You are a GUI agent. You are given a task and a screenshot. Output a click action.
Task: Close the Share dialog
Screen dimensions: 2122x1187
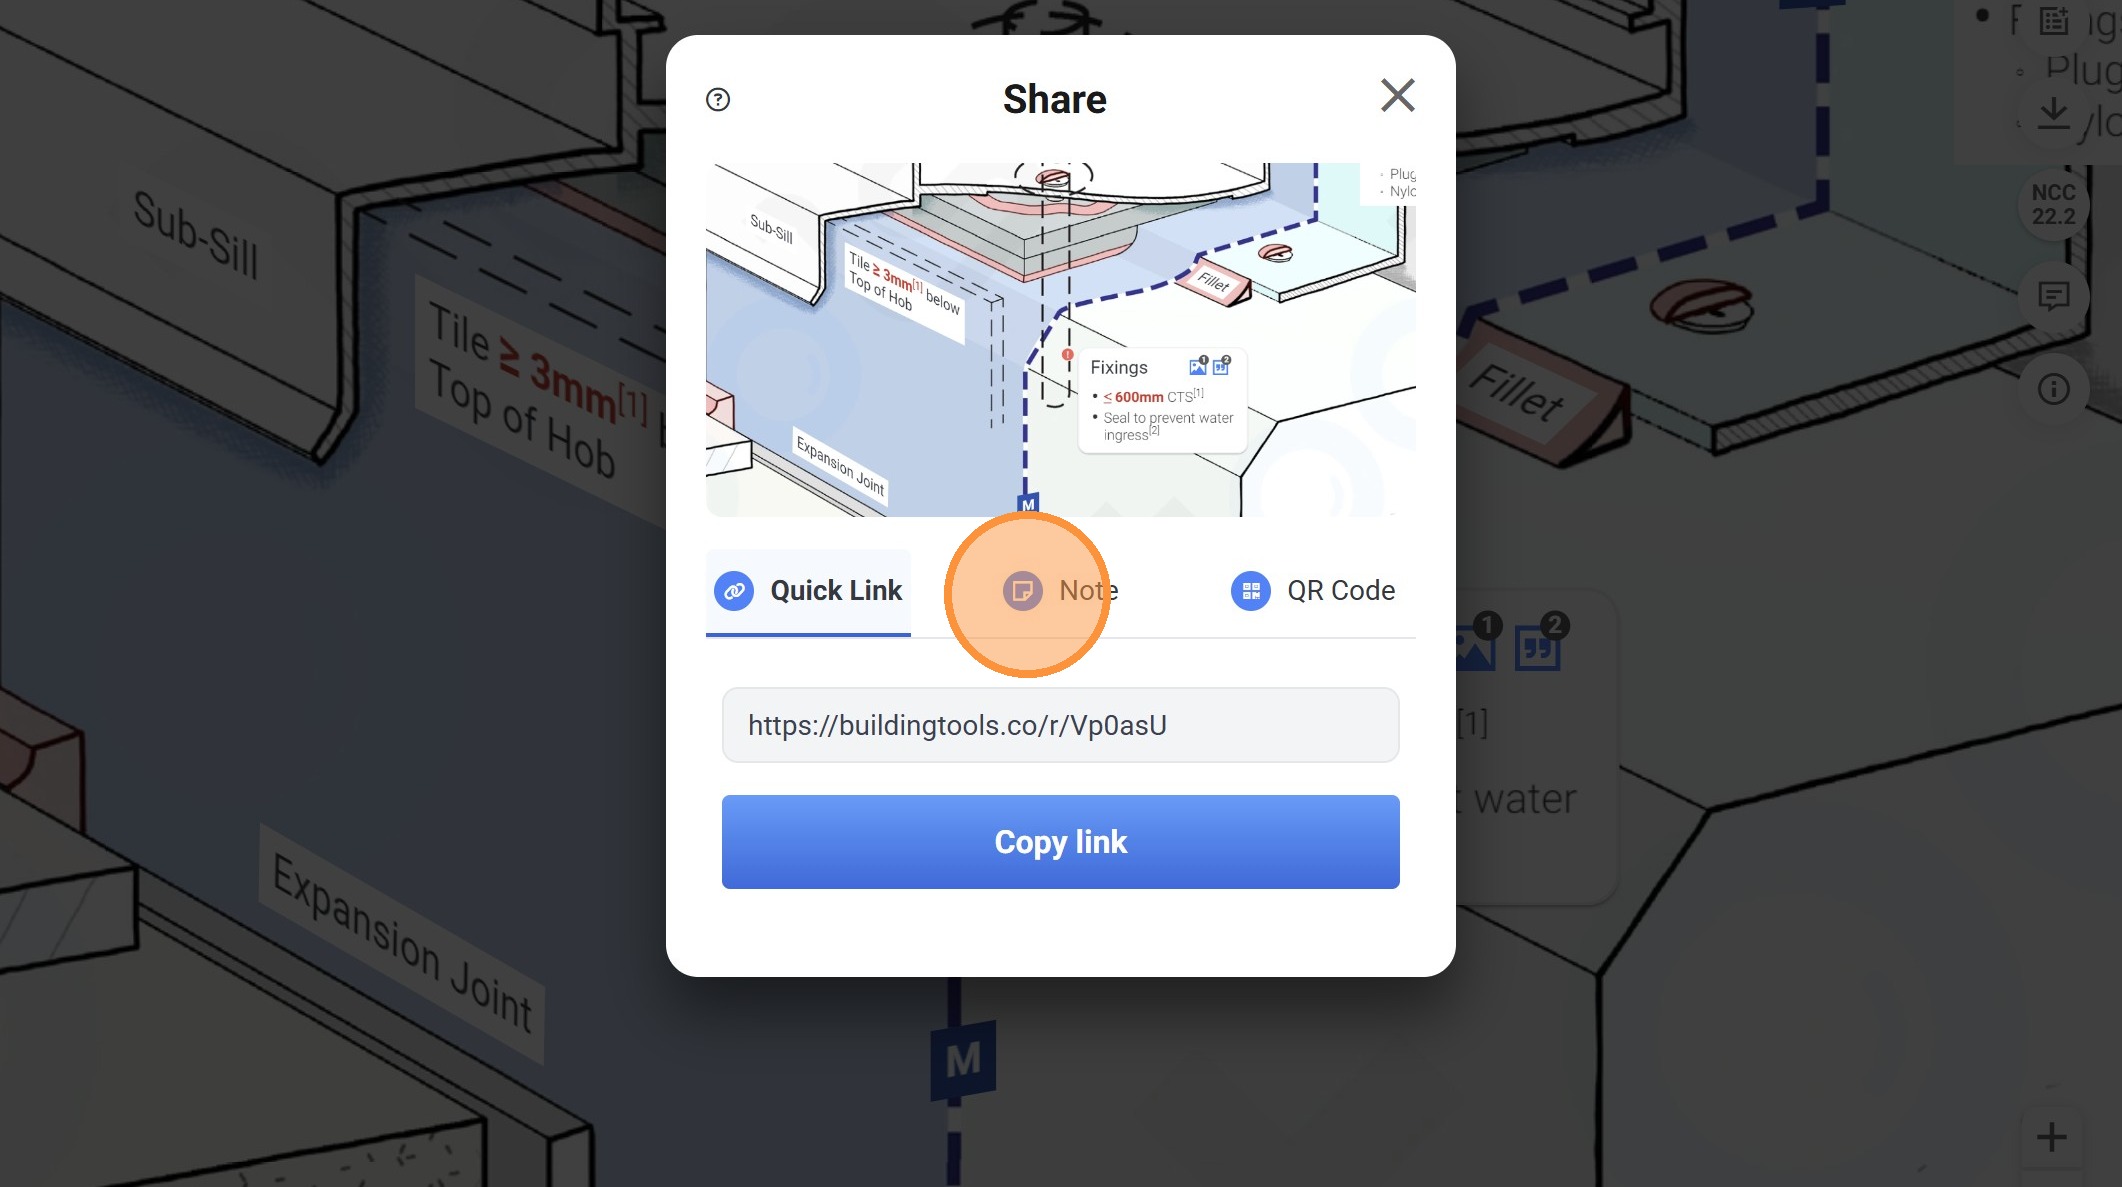(1397, 96)
